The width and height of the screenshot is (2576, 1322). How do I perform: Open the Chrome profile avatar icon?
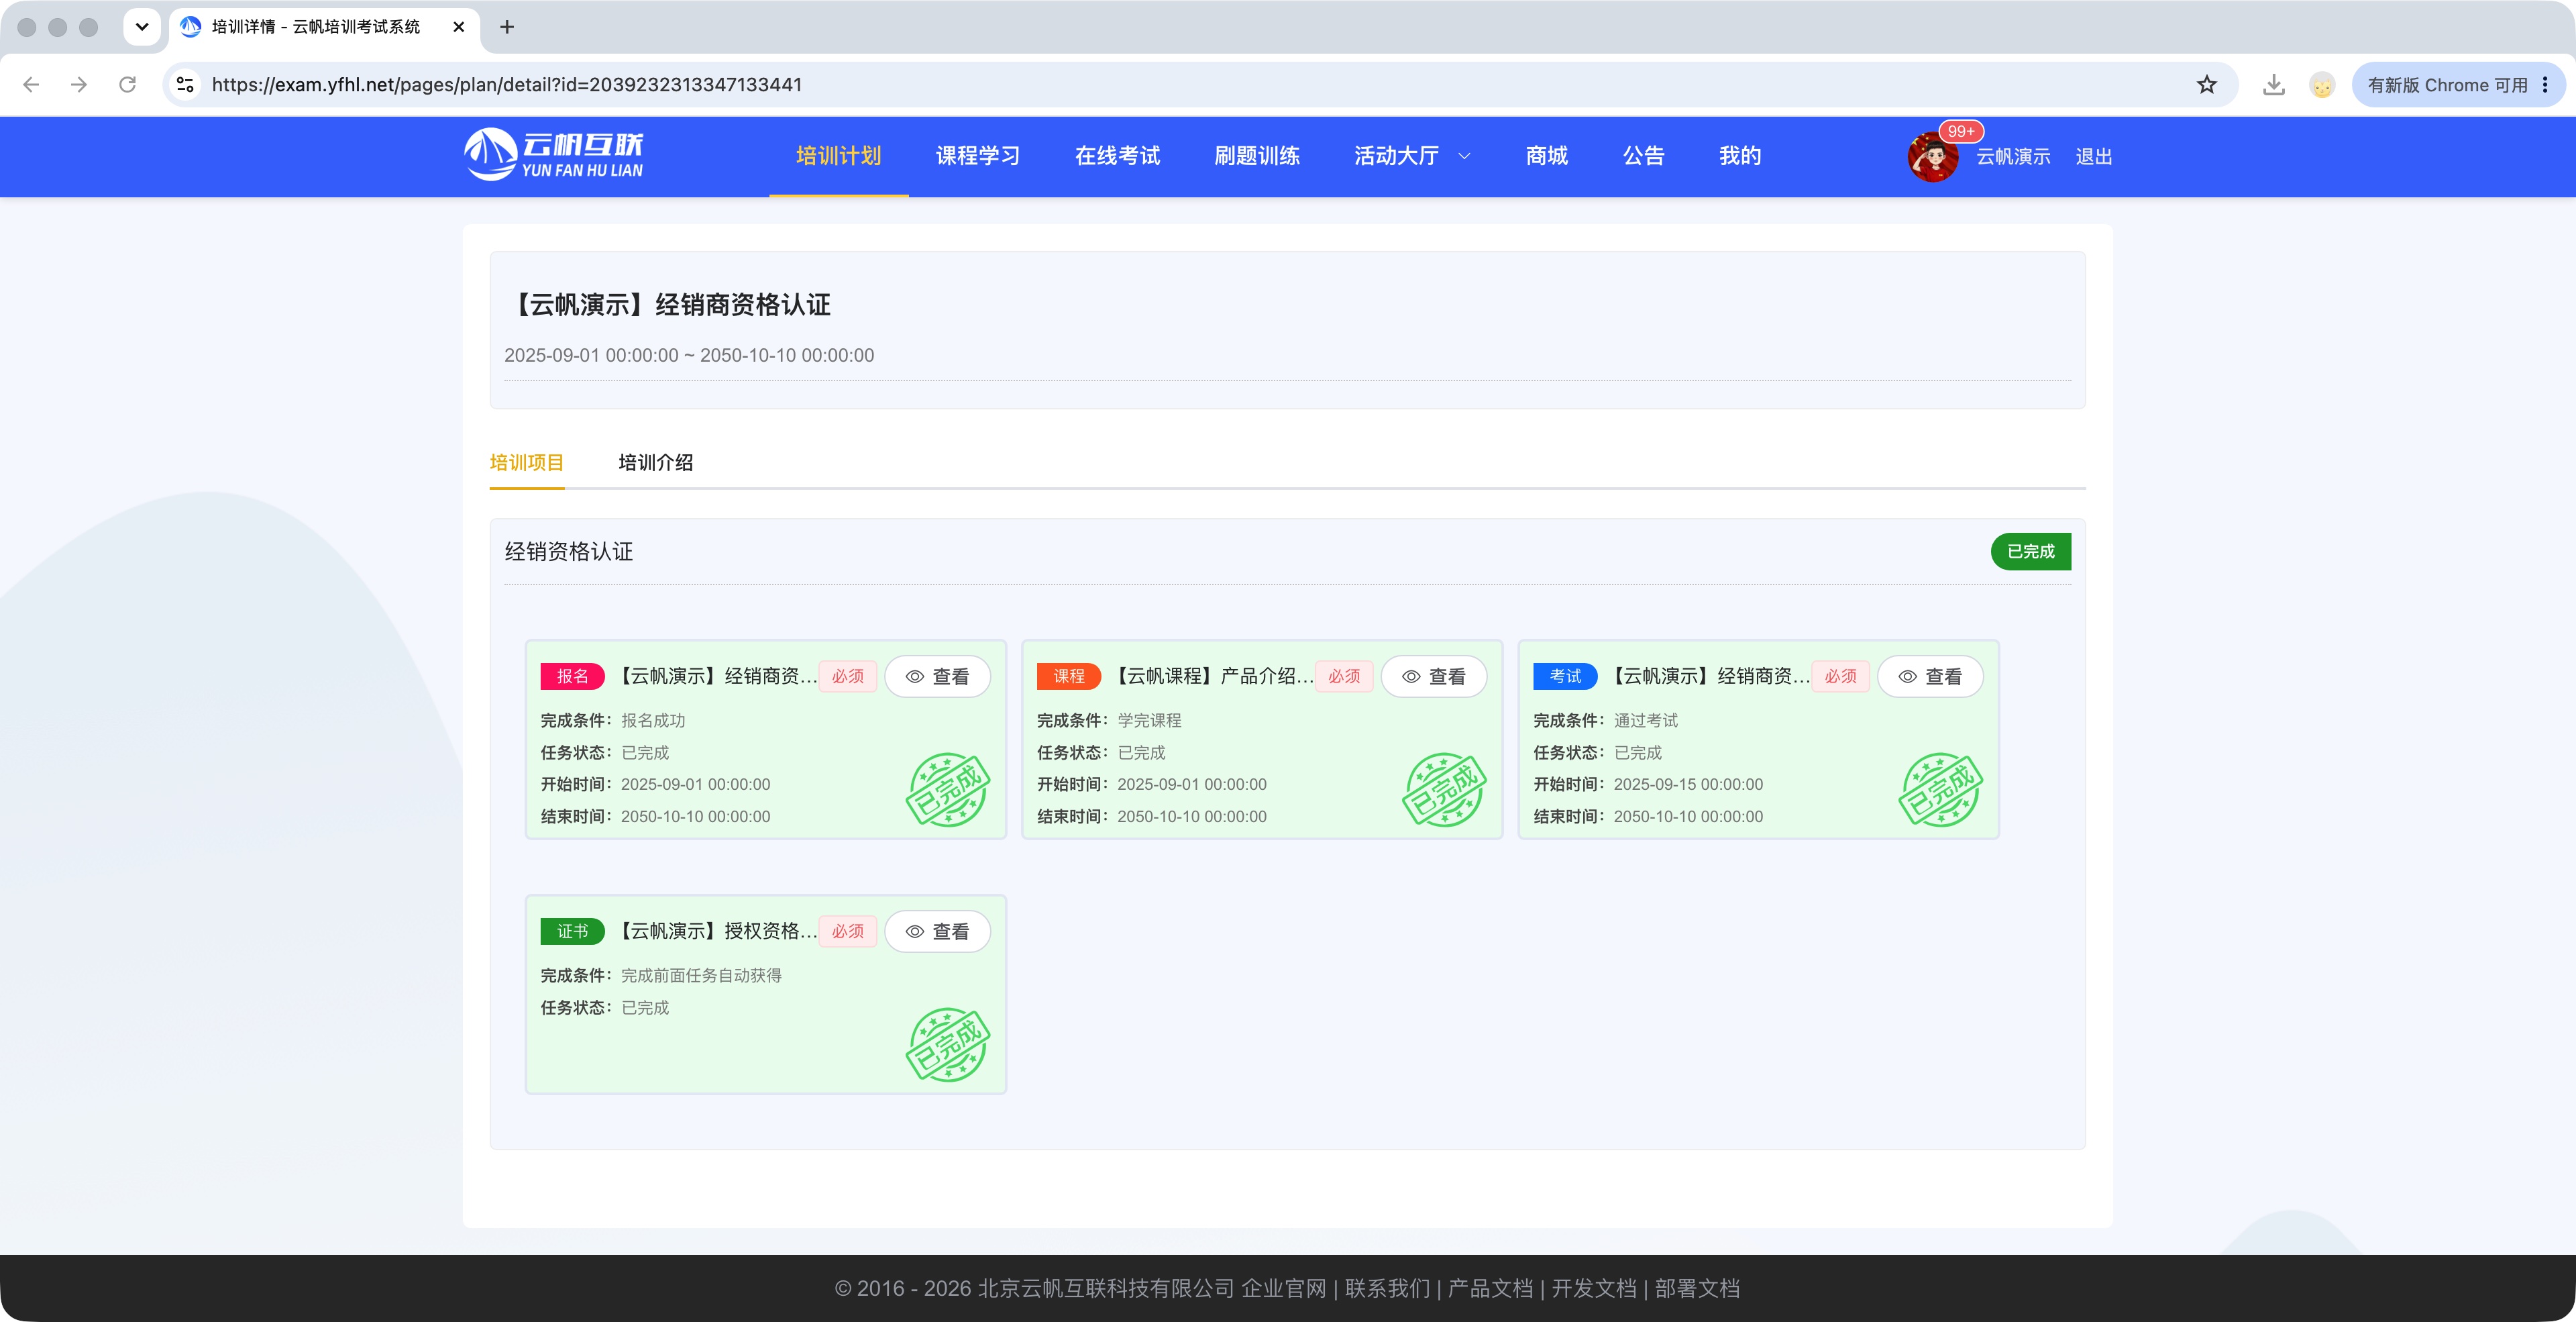2322,85
